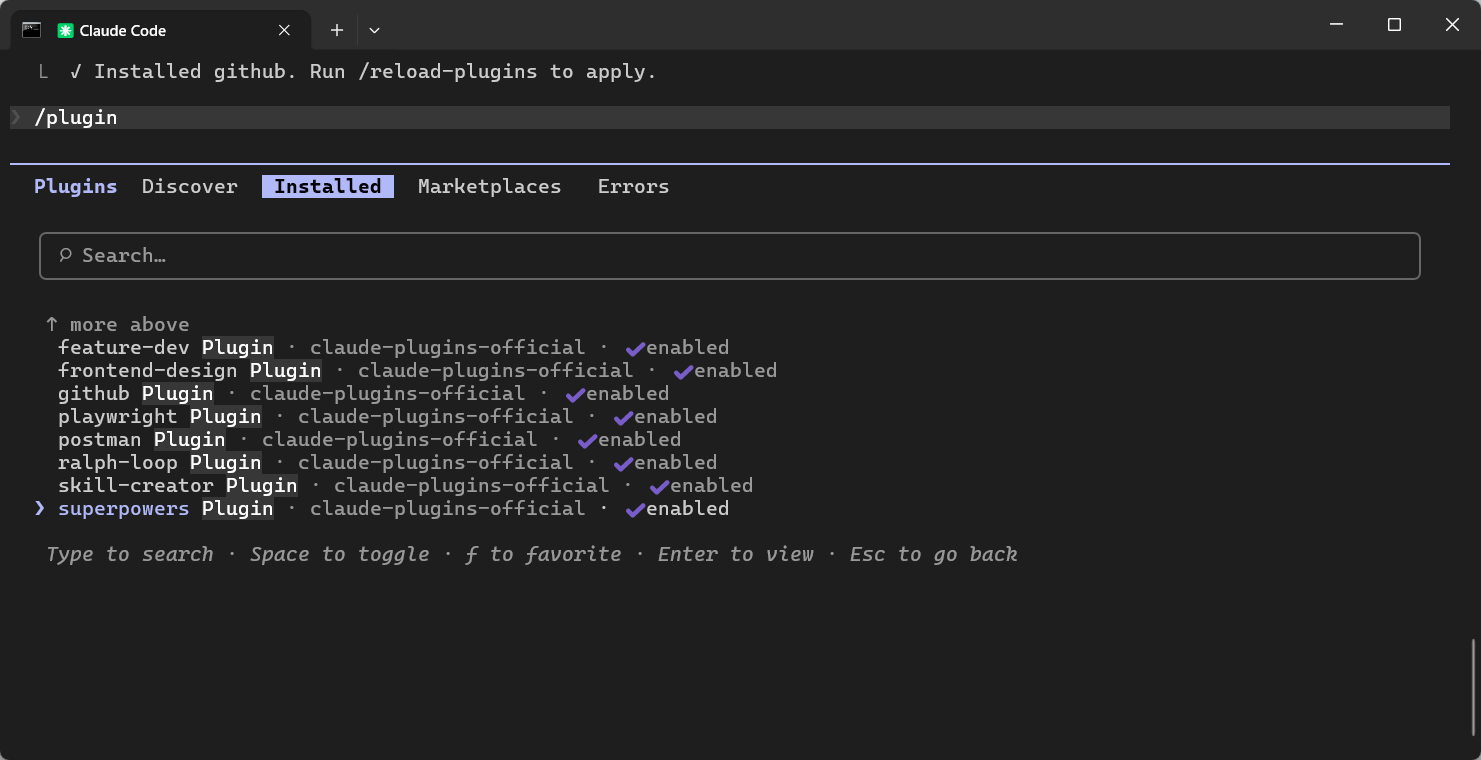Select the ralph-loop plugin name
Image resolution: width=1481 pixels, height=760 pixels.
(118, 463)
